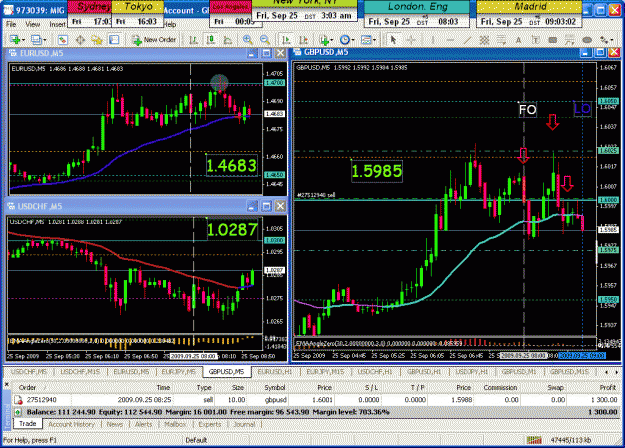Expand the New Chart dropdown arrow

(23, 40)
